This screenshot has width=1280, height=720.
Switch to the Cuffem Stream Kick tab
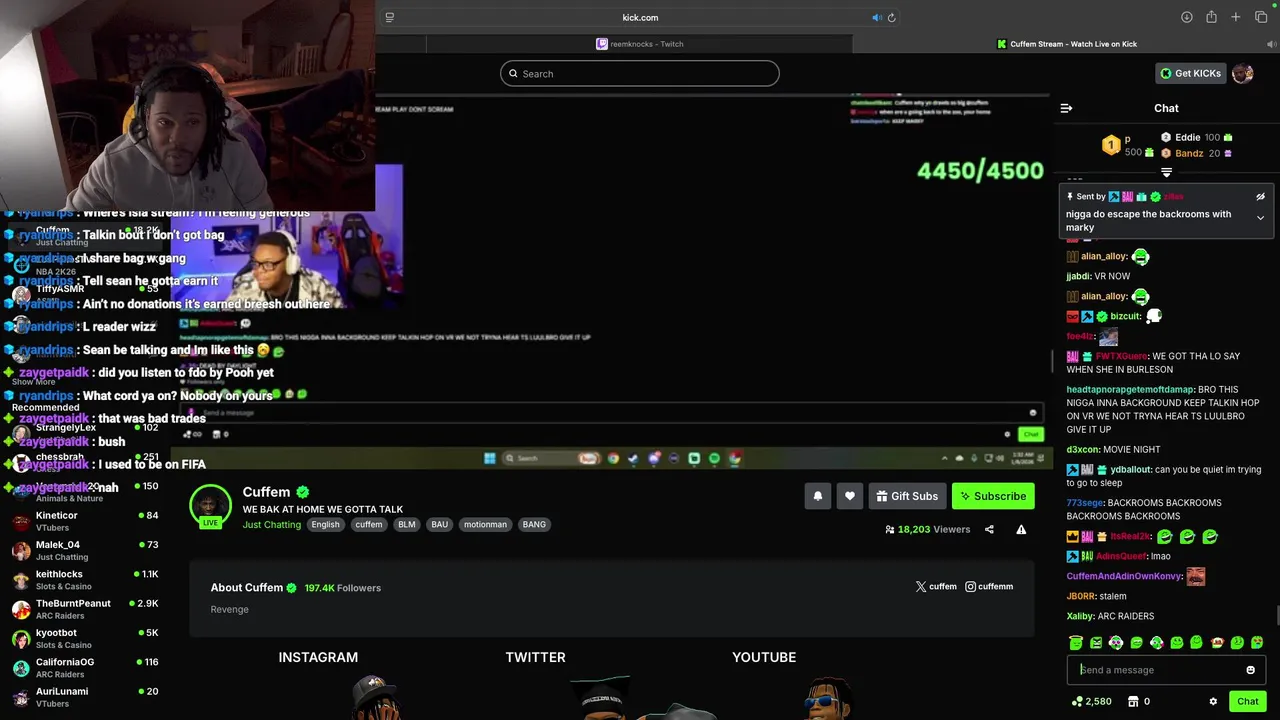pos(1066,44)
